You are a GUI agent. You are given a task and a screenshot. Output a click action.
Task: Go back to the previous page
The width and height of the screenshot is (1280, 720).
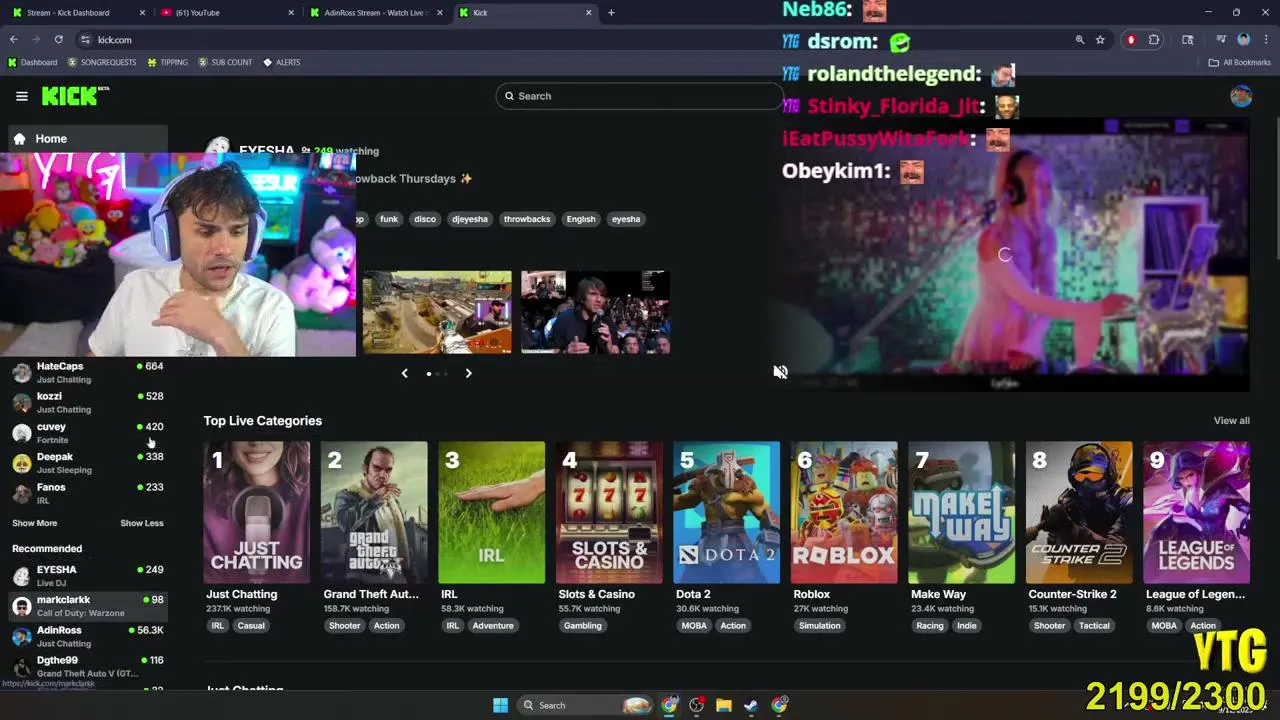pos(14,40)
